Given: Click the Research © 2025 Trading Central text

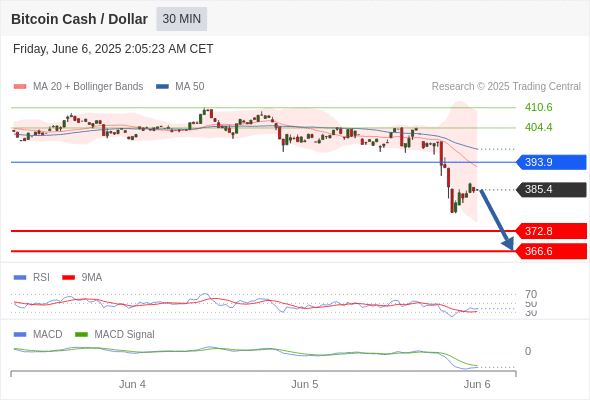Looking at the screenshot, I should [506, 87].
